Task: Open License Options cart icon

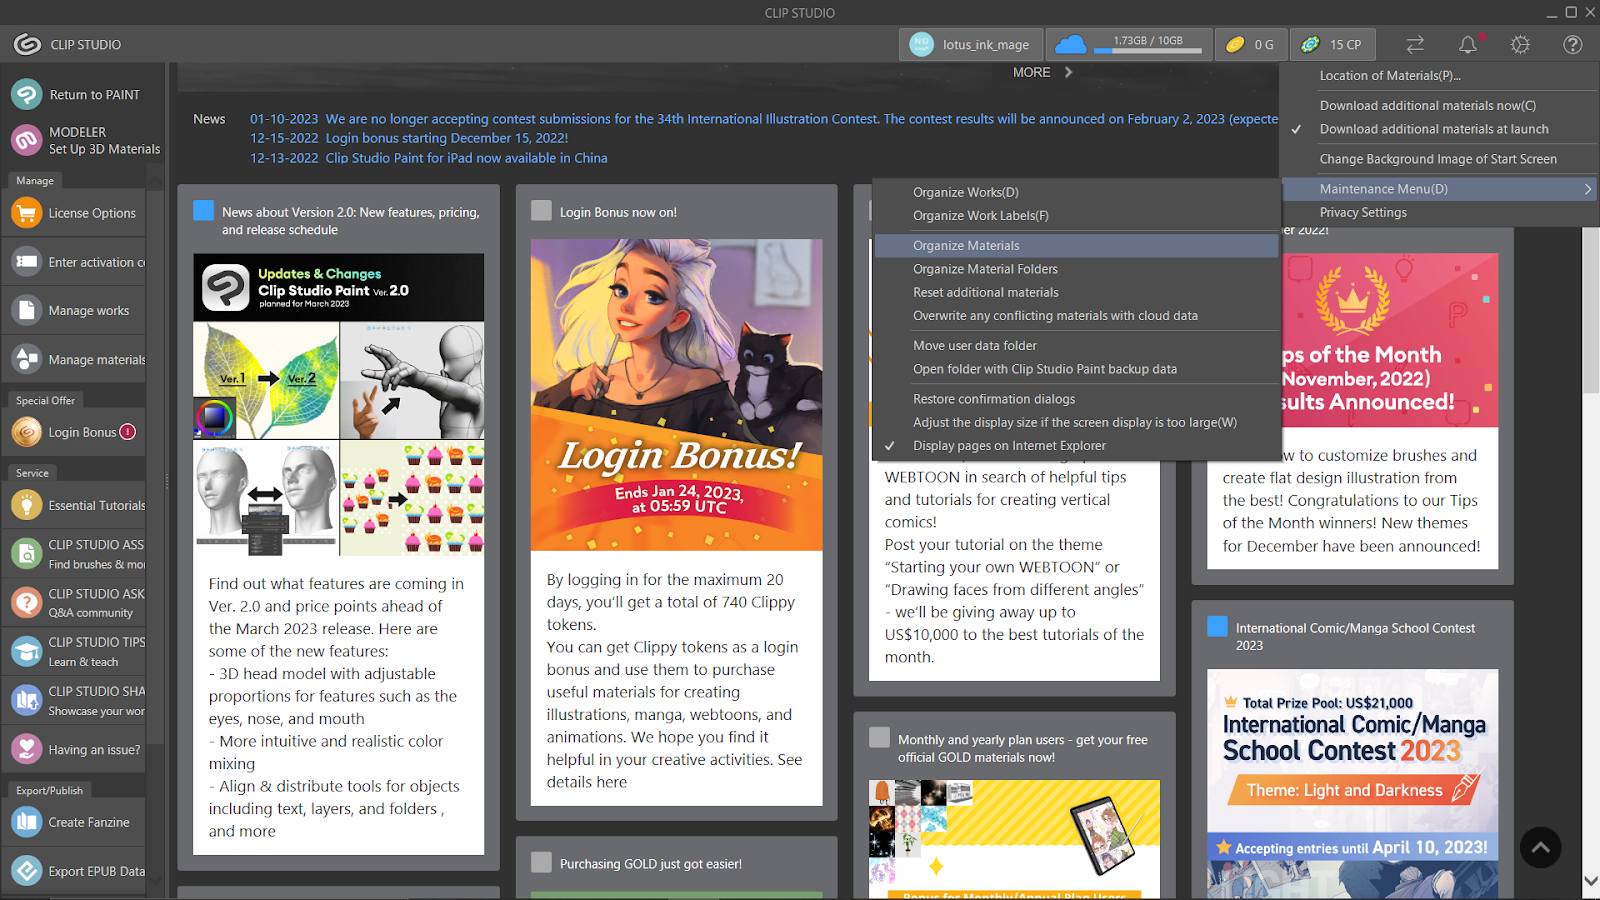Action: tap(26, 213)
